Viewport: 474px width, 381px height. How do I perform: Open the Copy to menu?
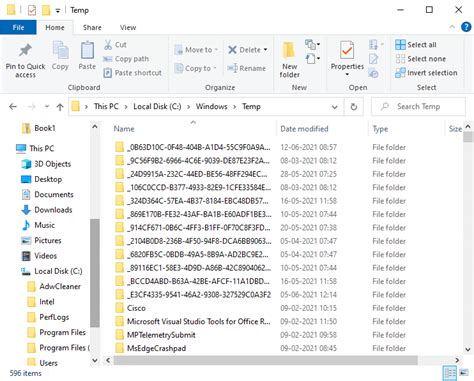tap(195, 68)
